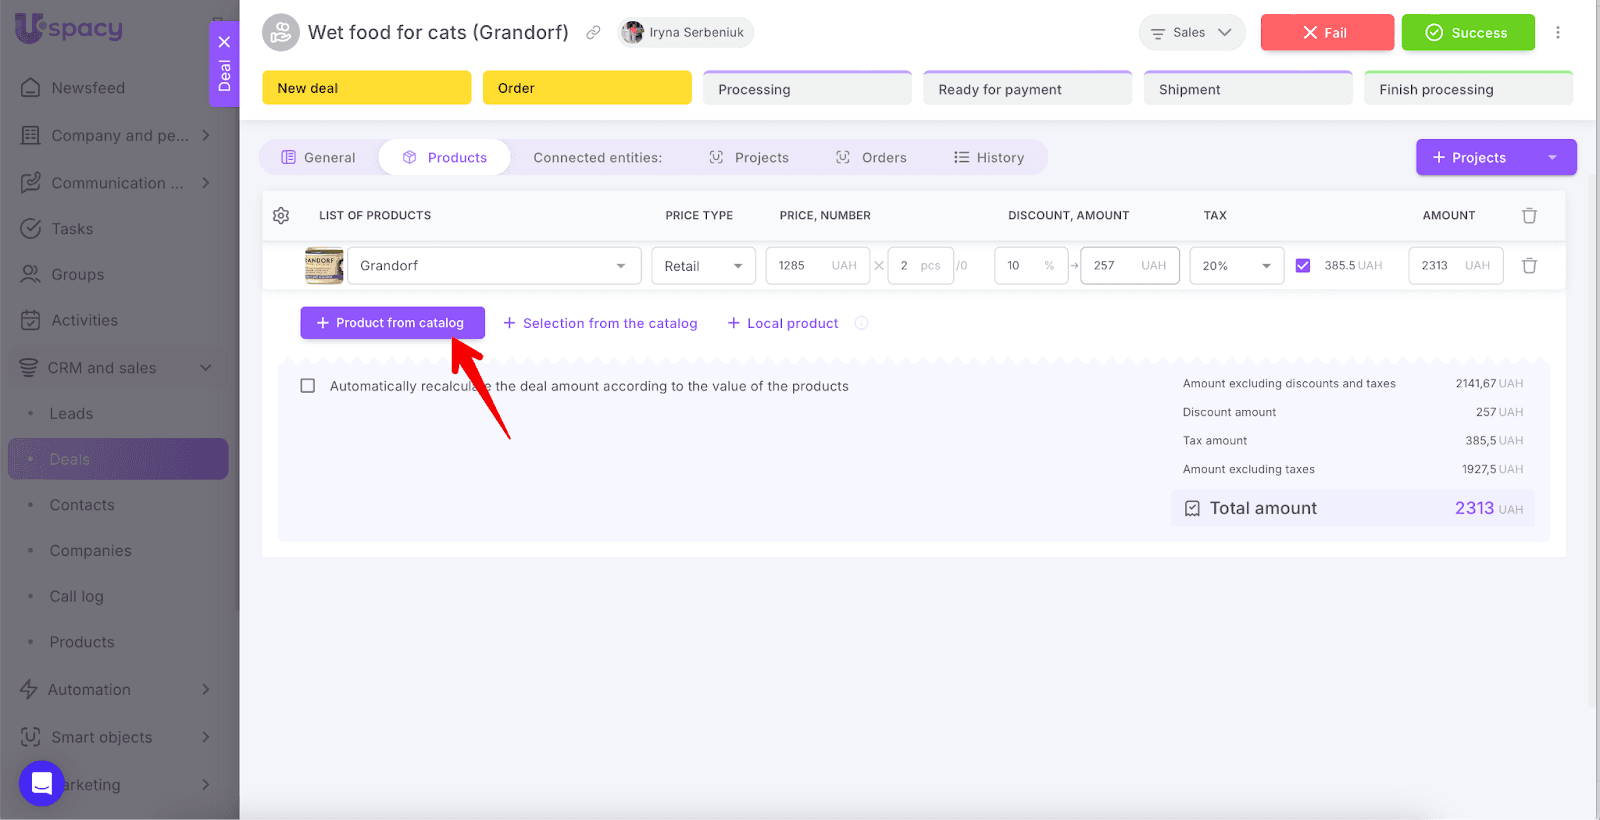Click the Local product info icon
Image resolution: width=1600 pixels, height=820 pixels.
tap(861, 323)
